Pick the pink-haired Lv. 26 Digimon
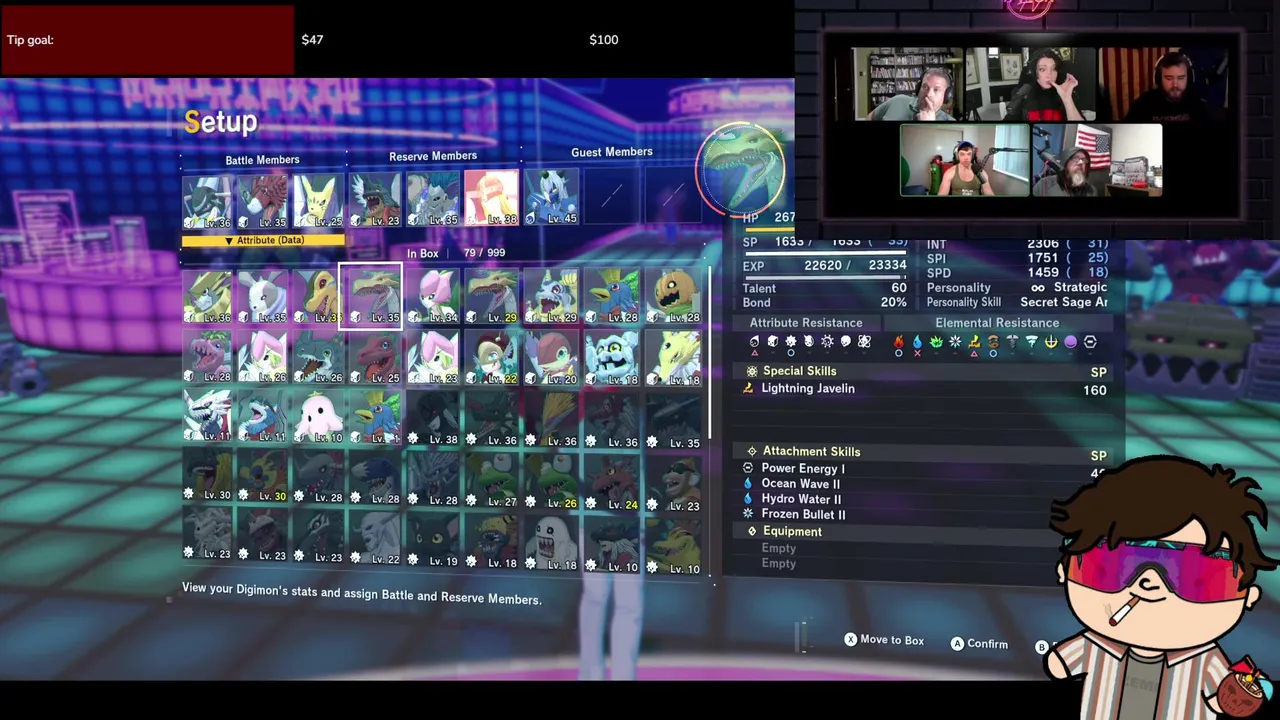 (x=263, y=358)
